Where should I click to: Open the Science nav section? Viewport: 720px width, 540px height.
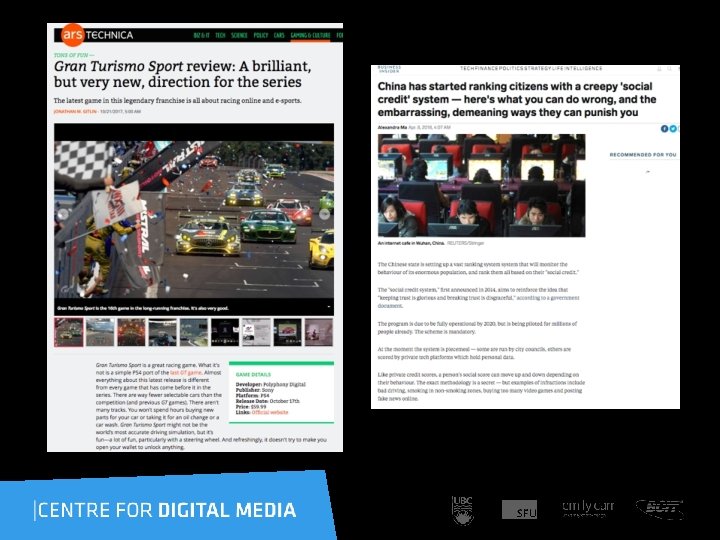[x=239, y=35]
